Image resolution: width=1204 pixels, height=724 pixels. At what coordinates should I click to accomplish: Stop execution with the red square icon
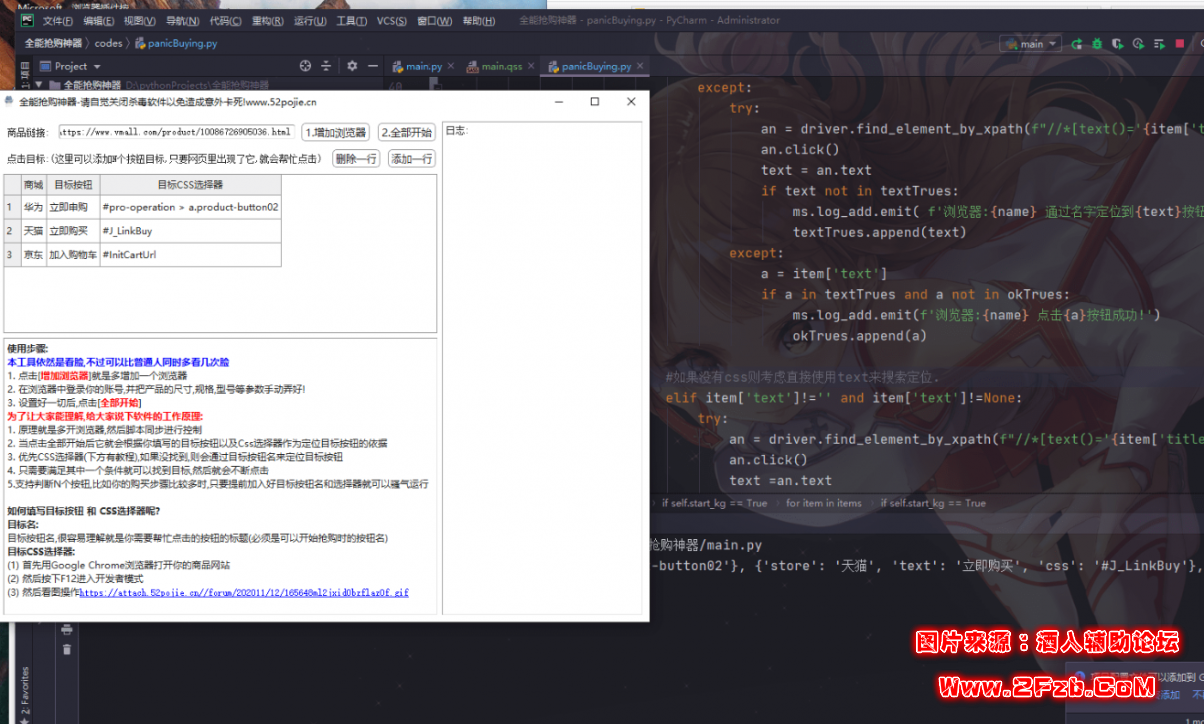[1180, 44]
